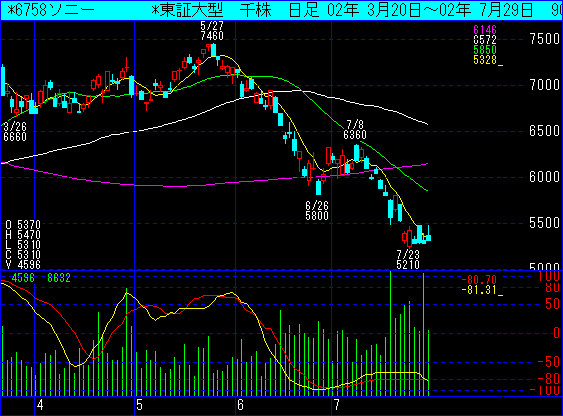The width and height of the screenshot is (563, 416).
Task: Click the 6000 price axis label
Action: click(x=545, y=177)
